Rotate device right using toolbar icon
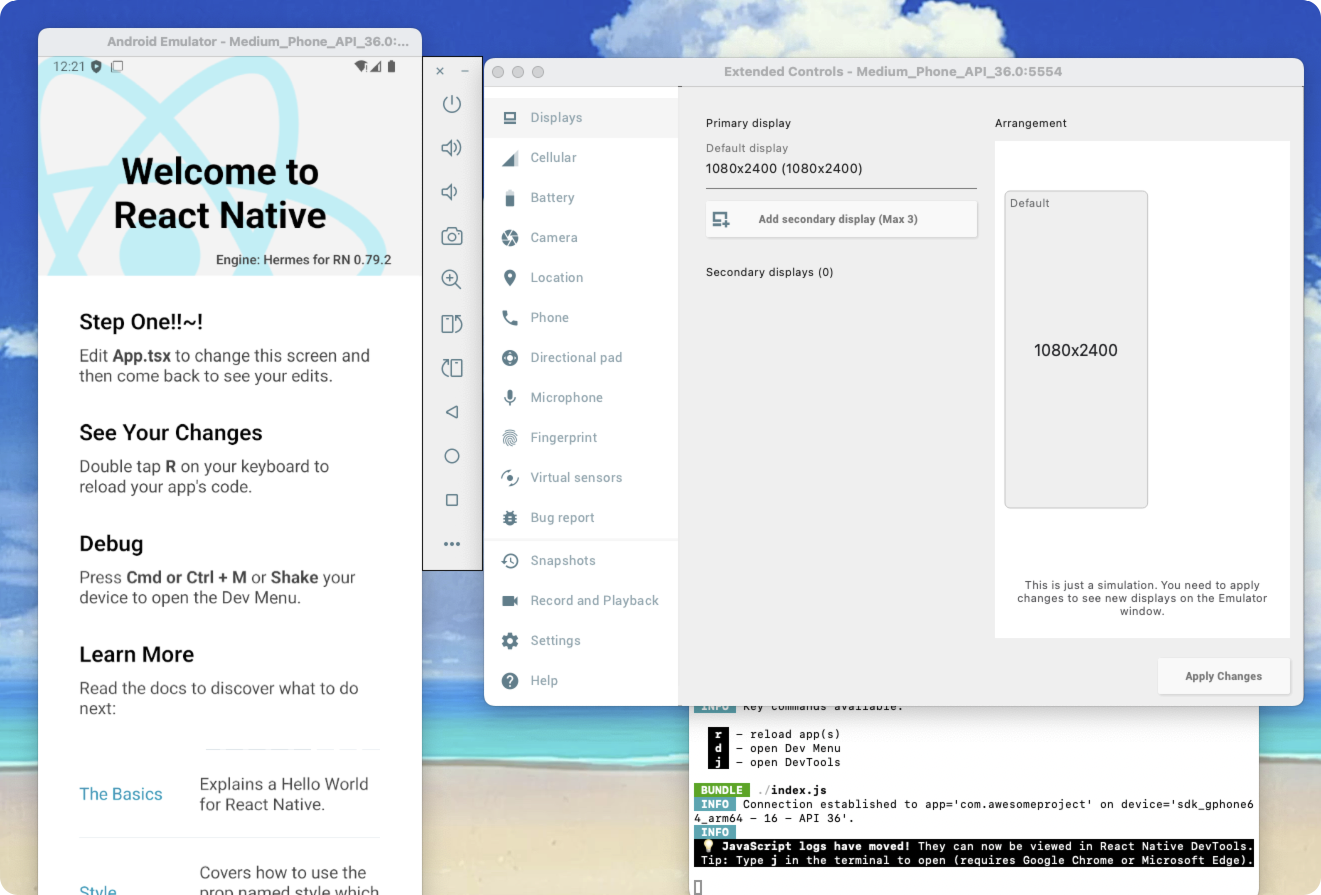The height and width of the screenshot is (895, 1321). (x=451, y=368)
